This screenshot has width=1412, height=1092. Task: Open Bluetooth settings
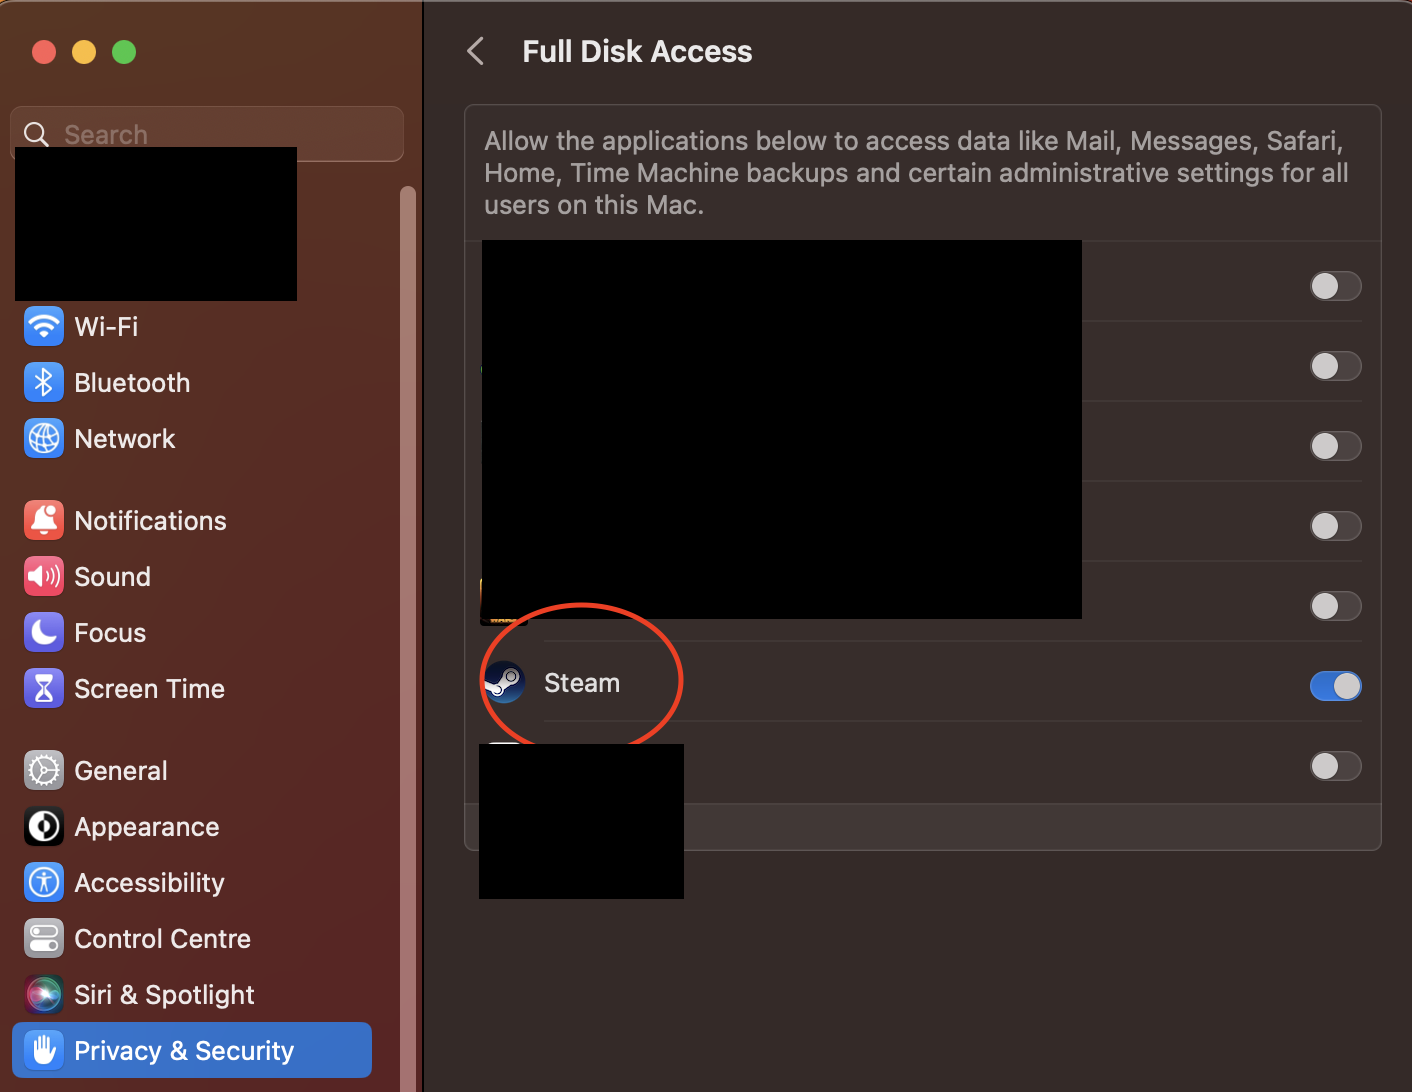pyautogui.click(x=132, y=383)
